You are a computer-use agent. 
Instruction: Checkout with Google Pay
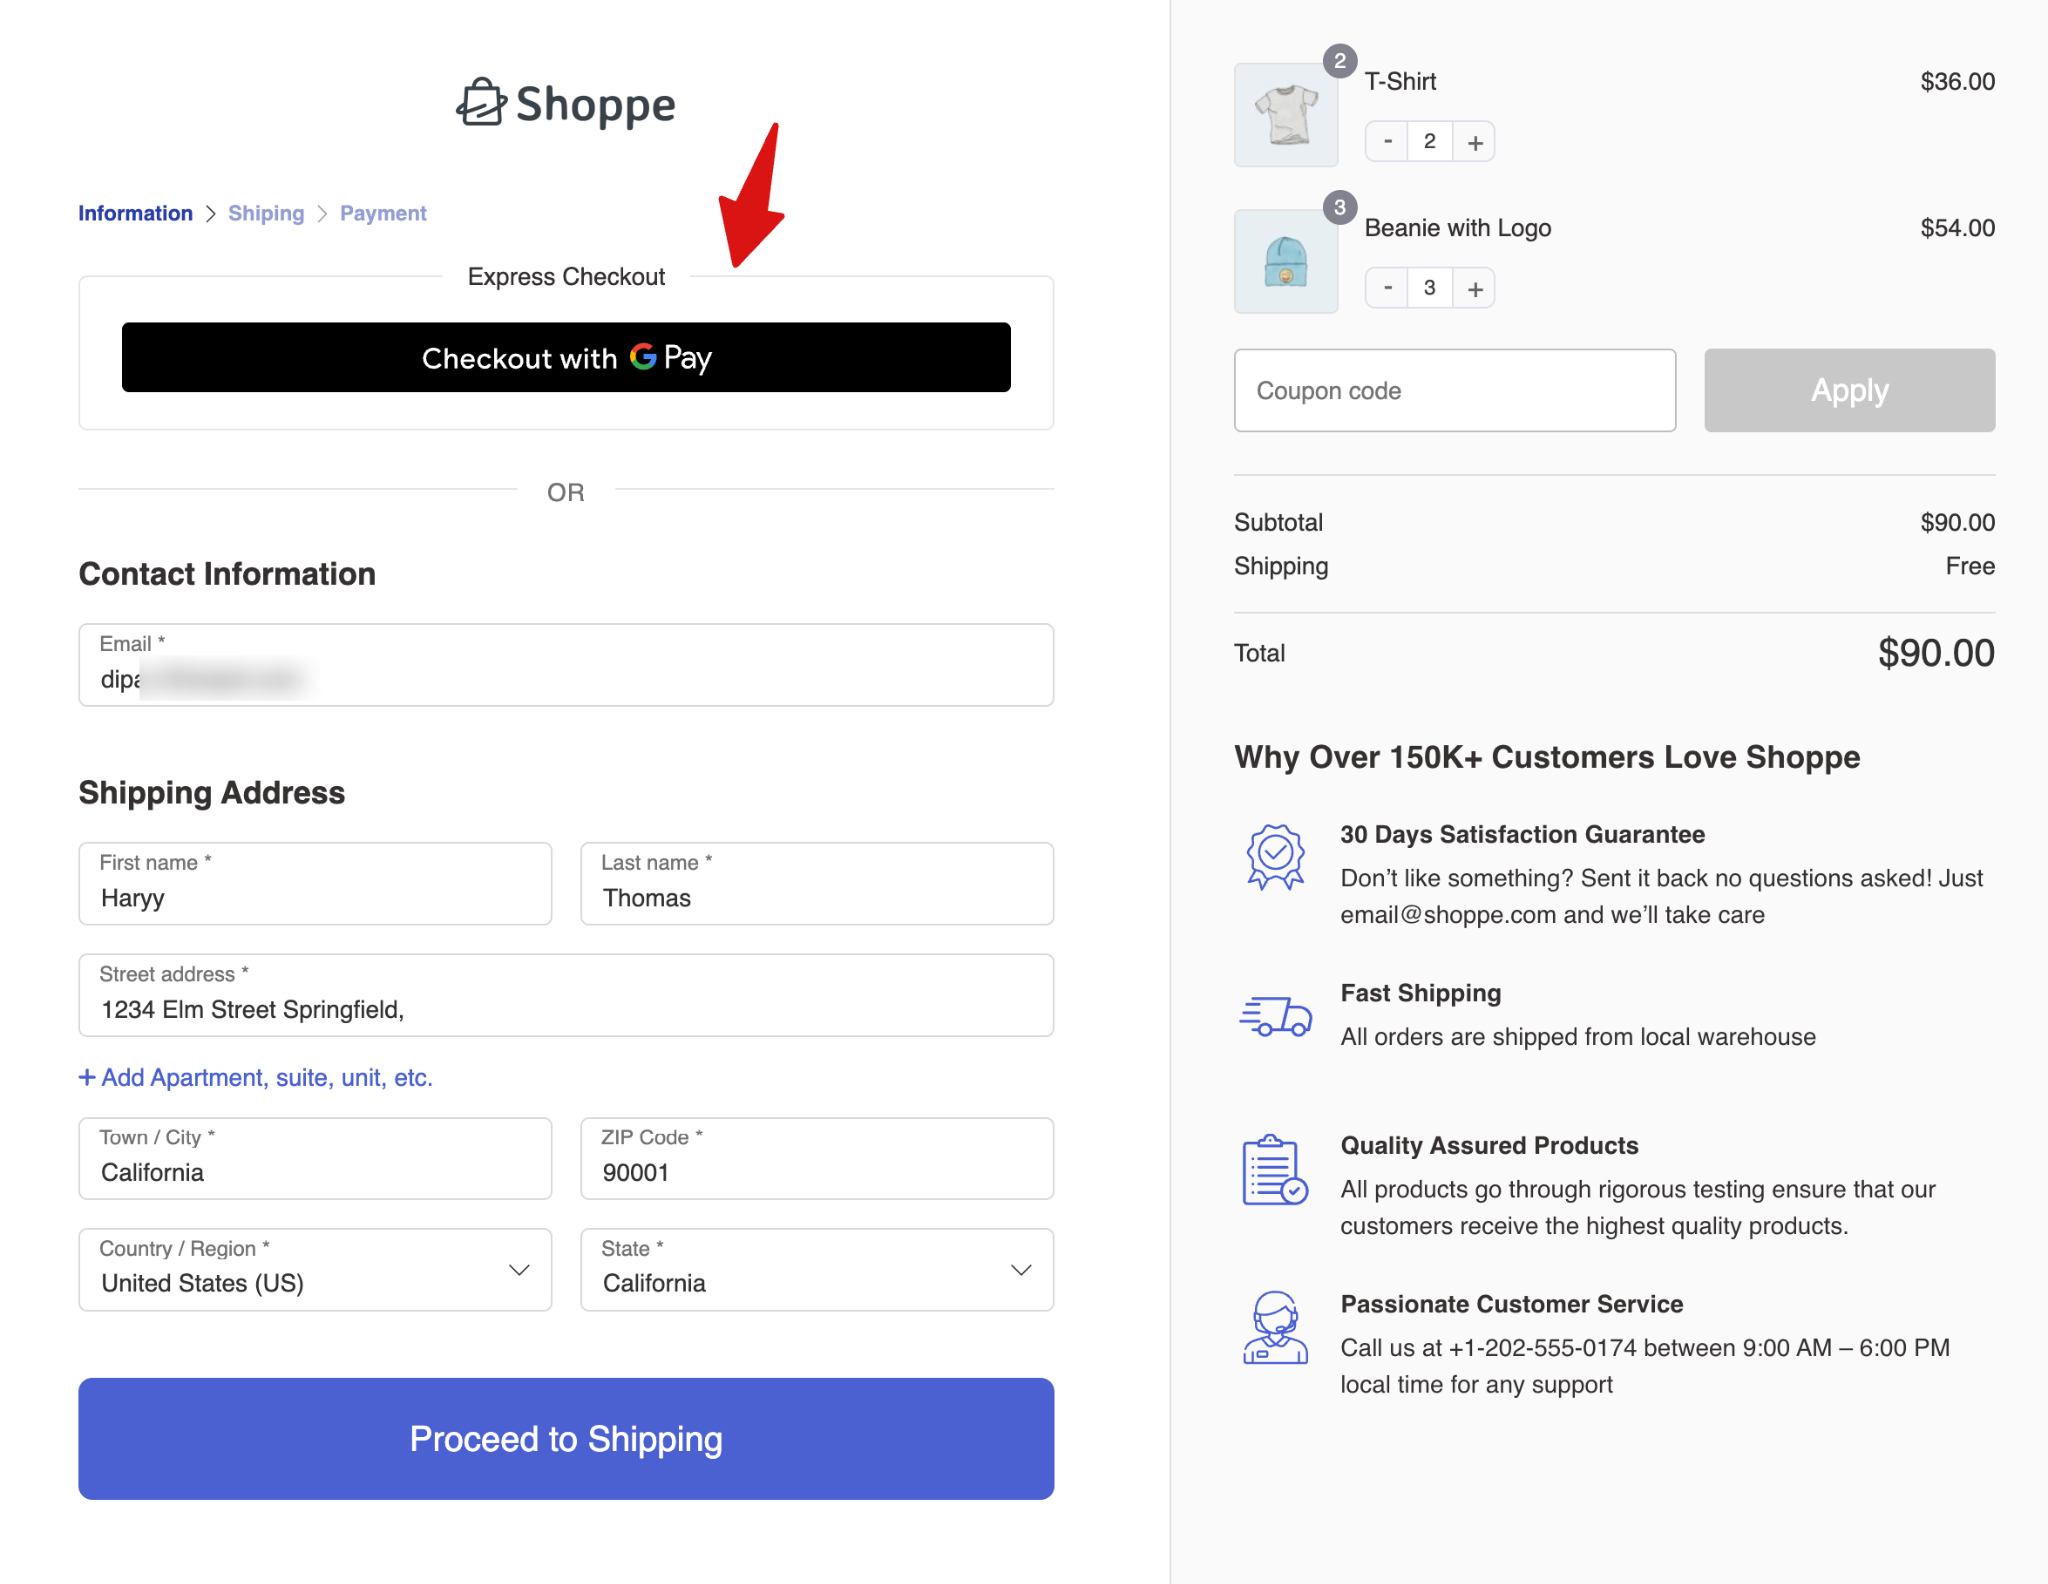[566, 357]
